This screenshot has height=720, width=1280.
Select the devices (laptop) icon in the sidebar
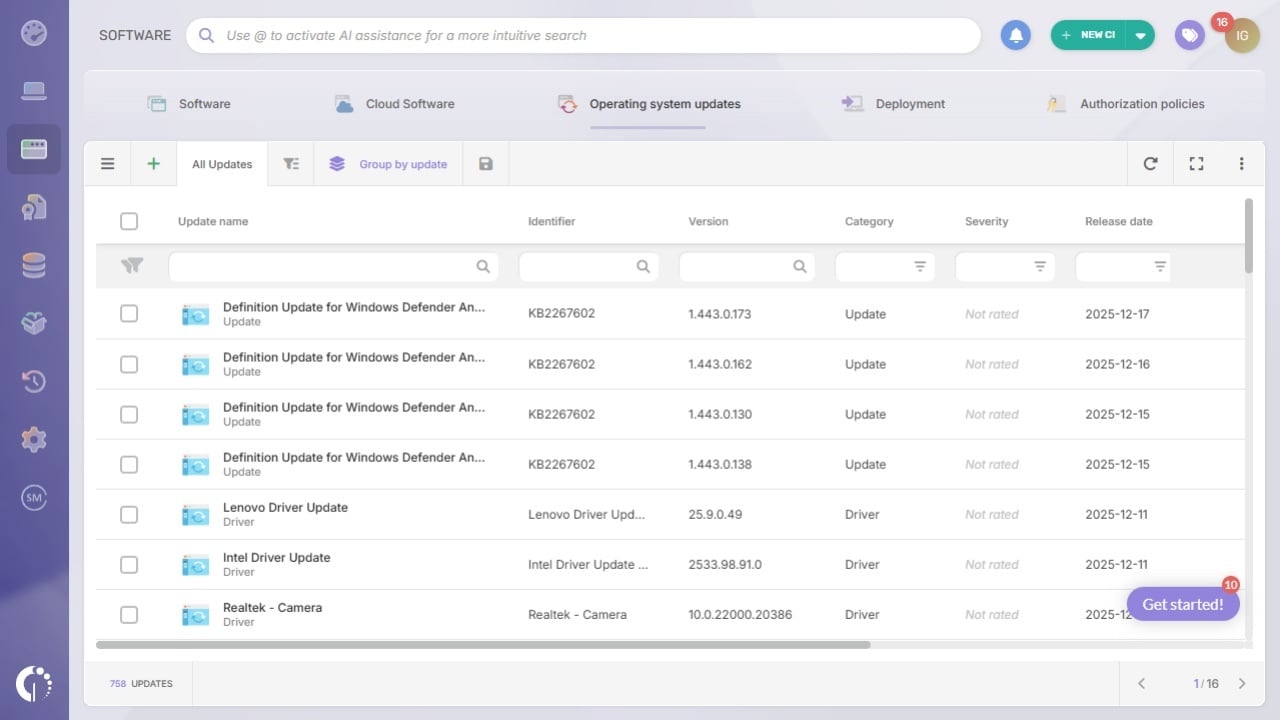coord(34,89)
